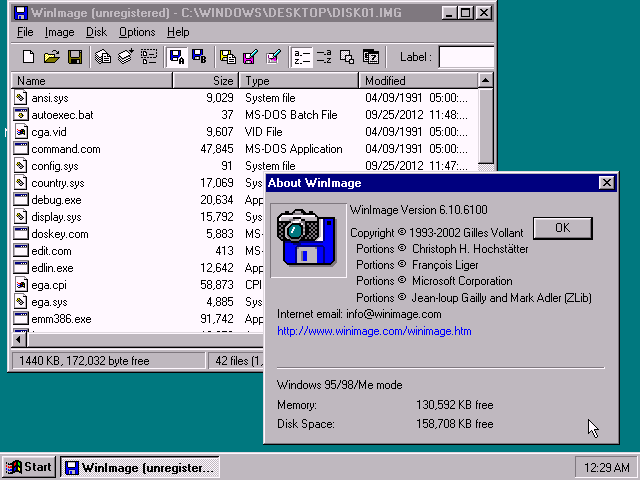This screenshot has width=640, height=480.
Task: Select the autoexec.bat file icon
Action: pos(20,115)
